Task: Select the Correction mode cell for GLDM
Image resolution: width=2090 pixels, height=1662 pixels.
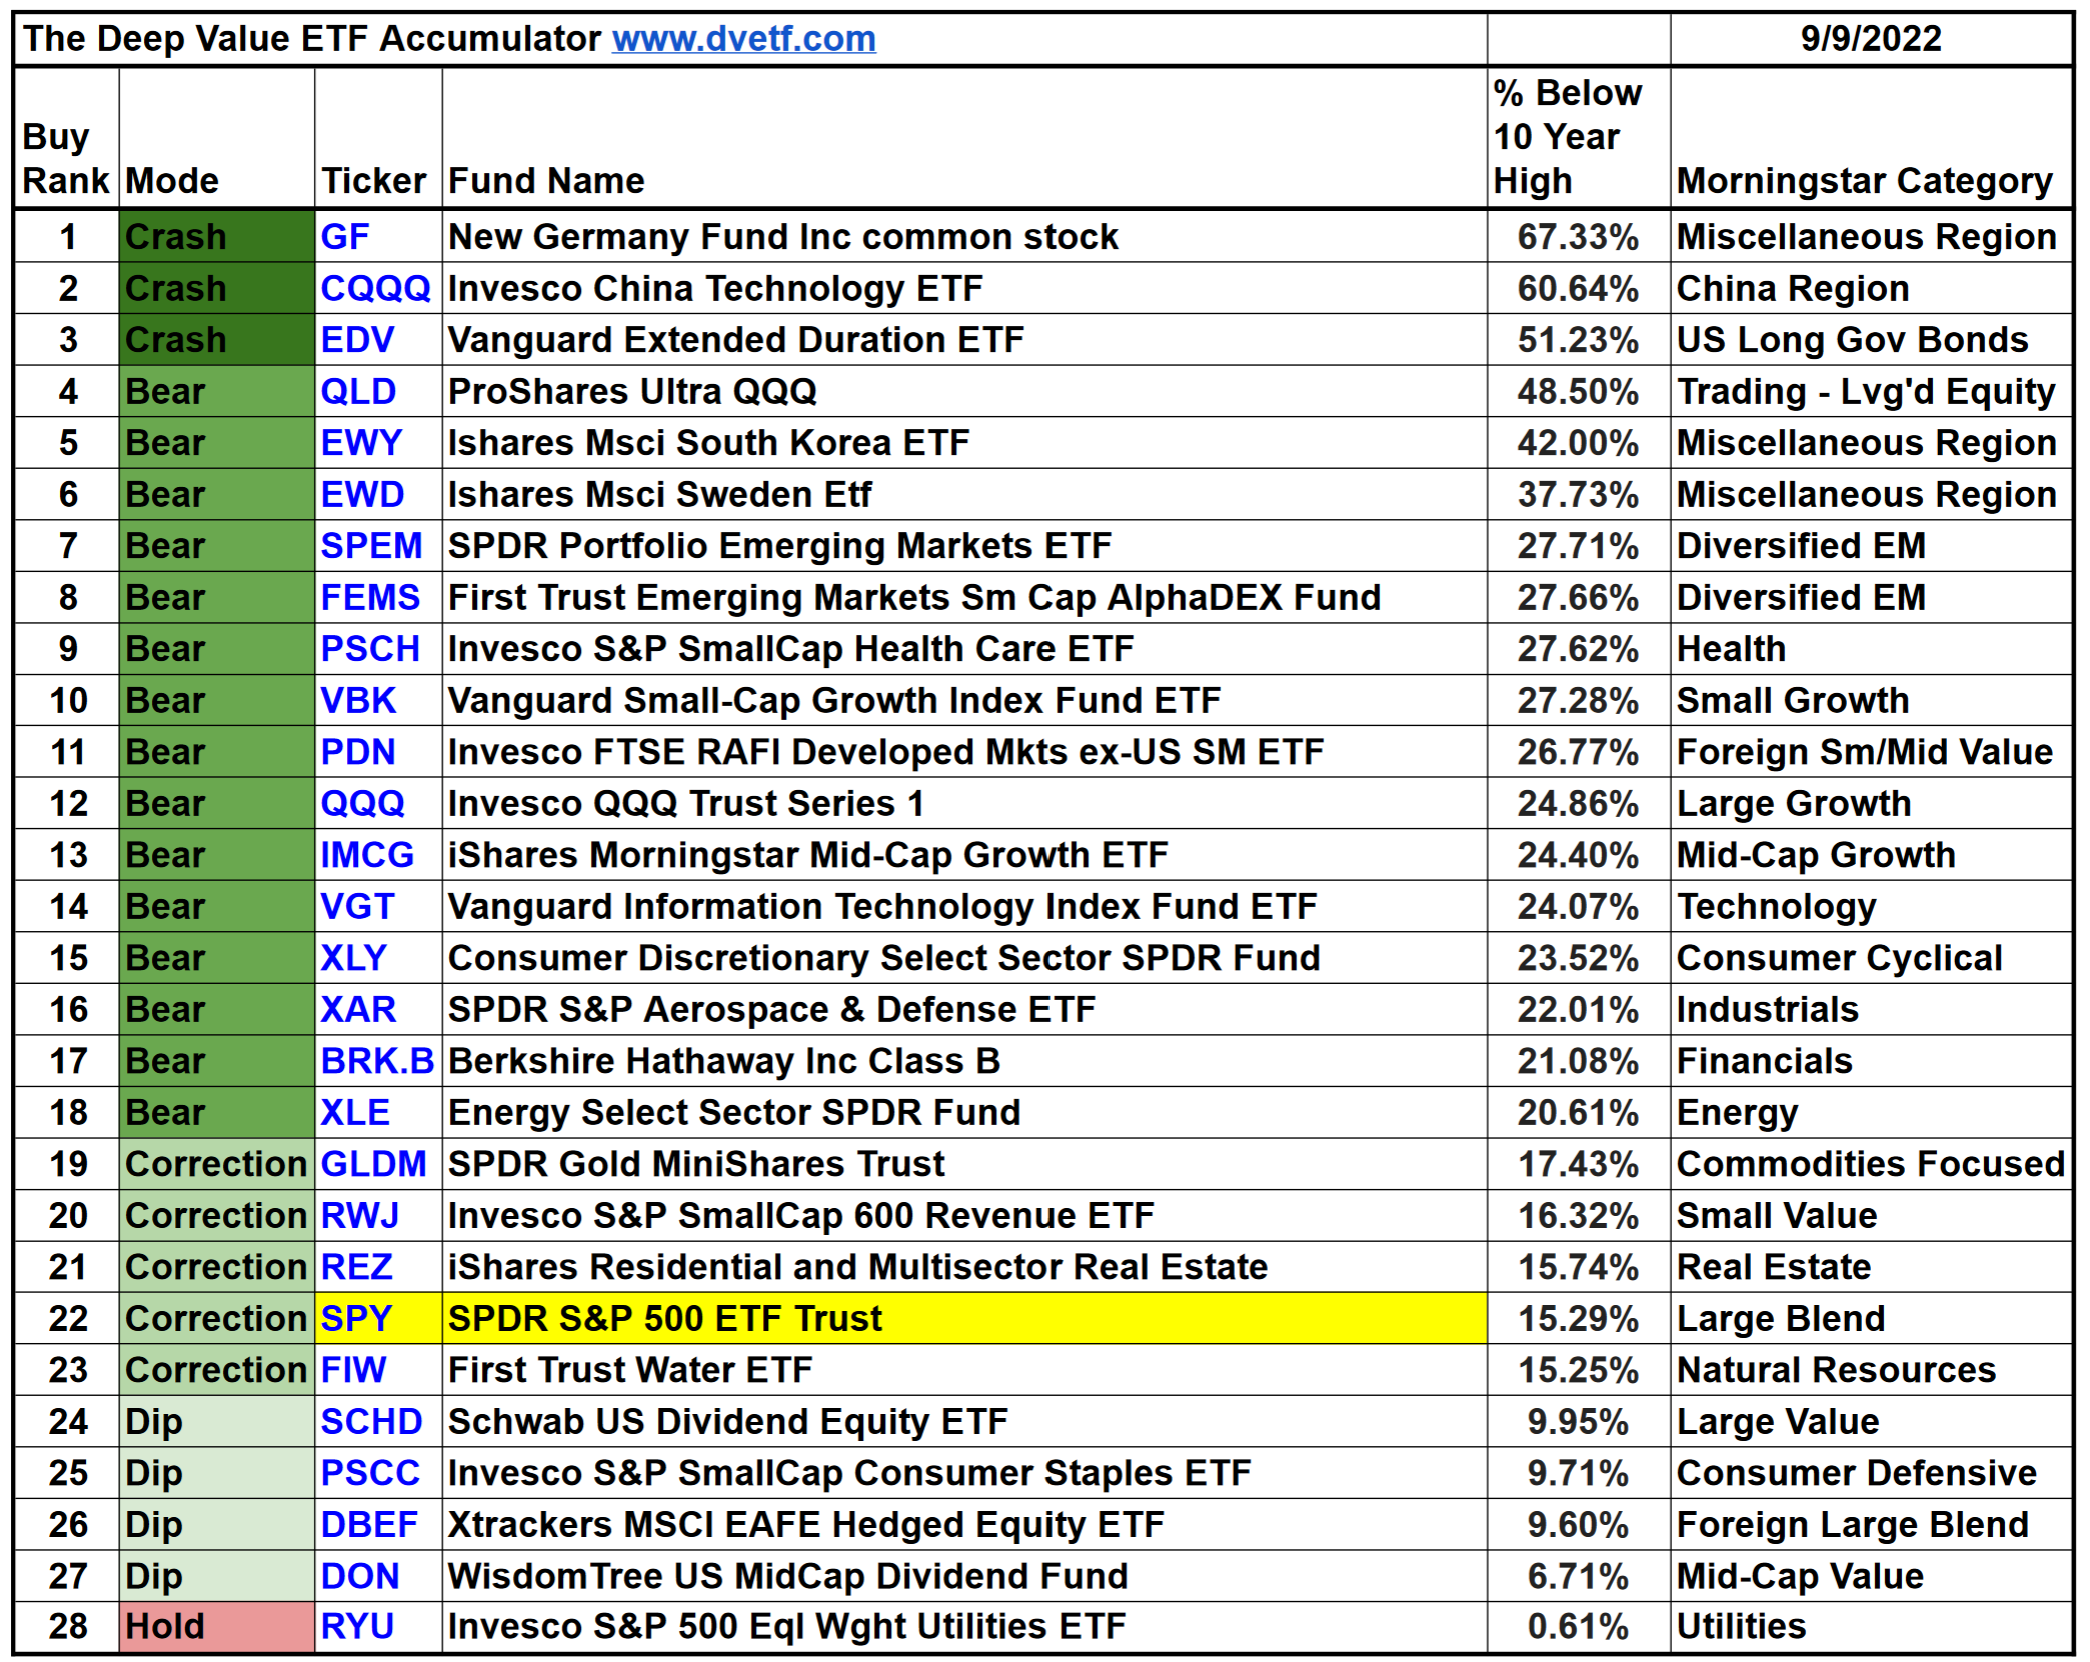Action: 217,1164
